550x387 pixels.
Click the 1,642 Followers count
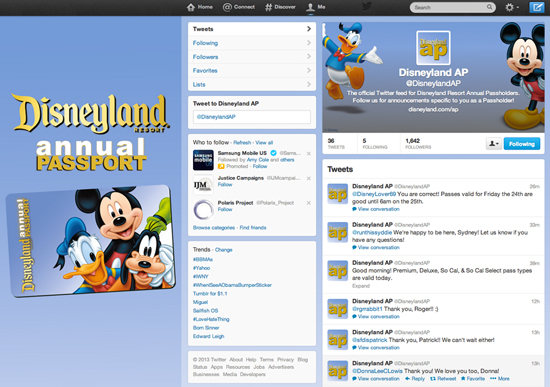point(418,144)
